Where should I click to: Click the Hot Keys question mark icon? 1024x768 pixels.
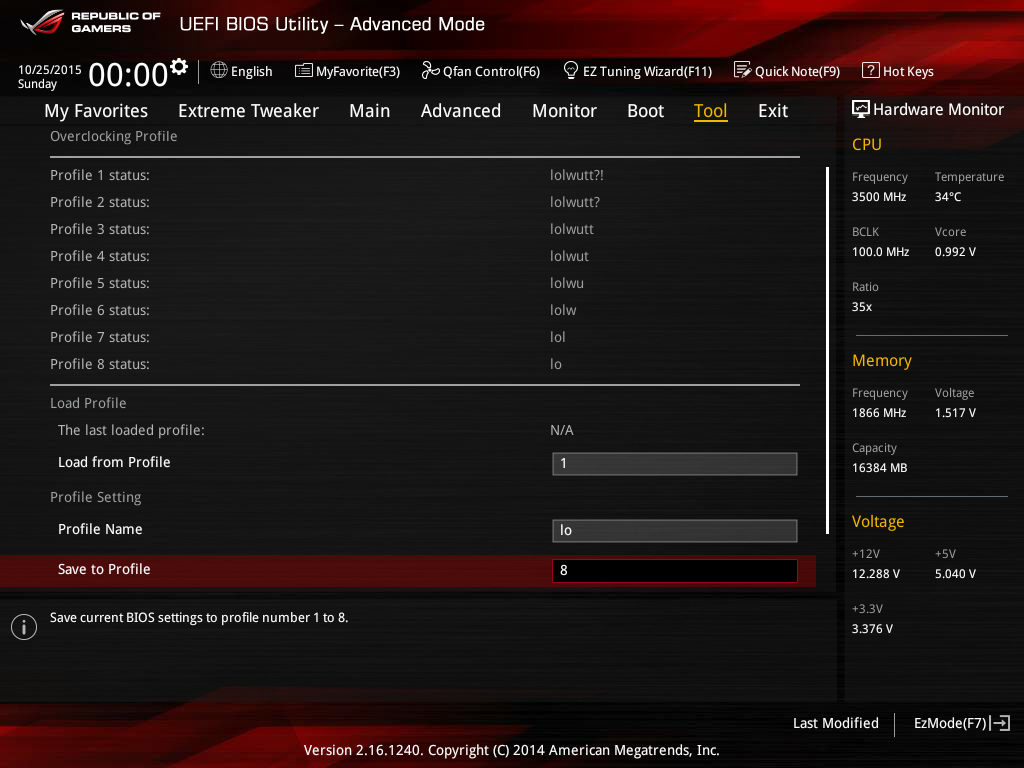coord(871,71)
